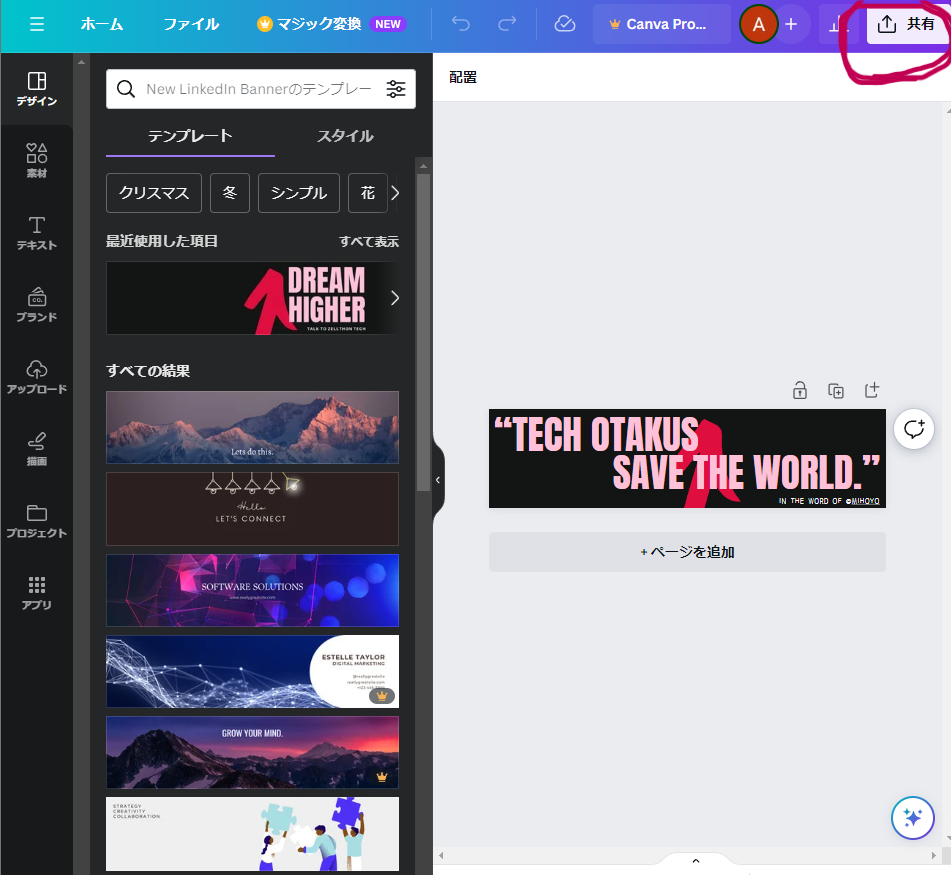The width and height of the screenshot is (951, 875).
Task: Open マジック変換 feature
Action: click(x=331, y=24)
